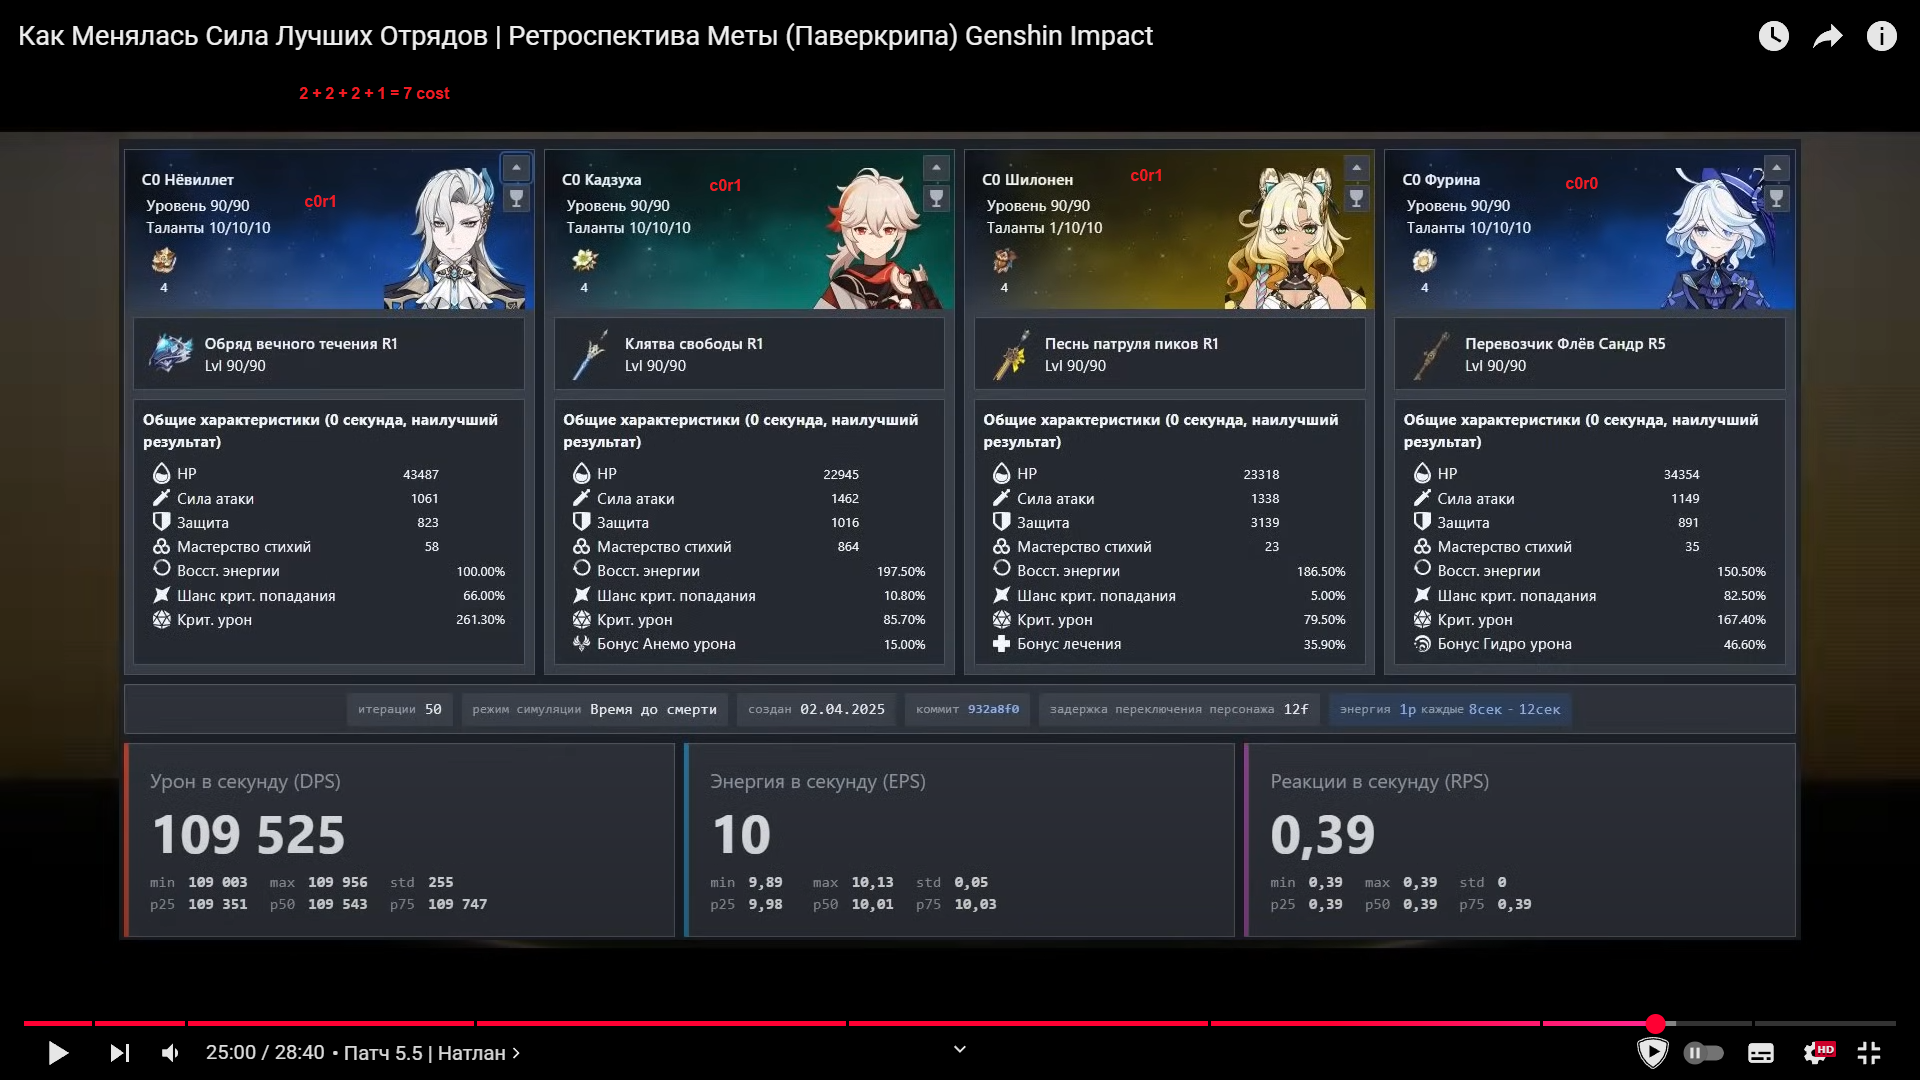
Task: Click the RPS value 0,39
Action: pos(1322,835)
